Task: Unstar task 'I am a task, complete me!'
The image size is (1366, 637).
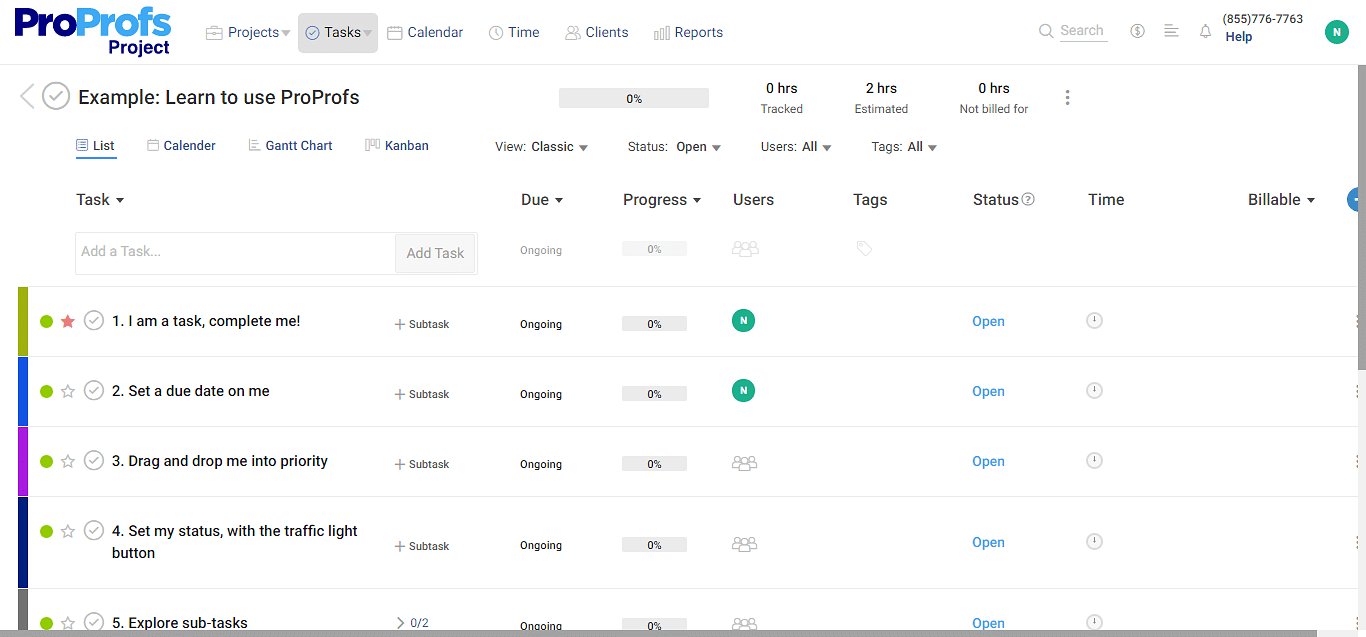Action: pos(67,320)
